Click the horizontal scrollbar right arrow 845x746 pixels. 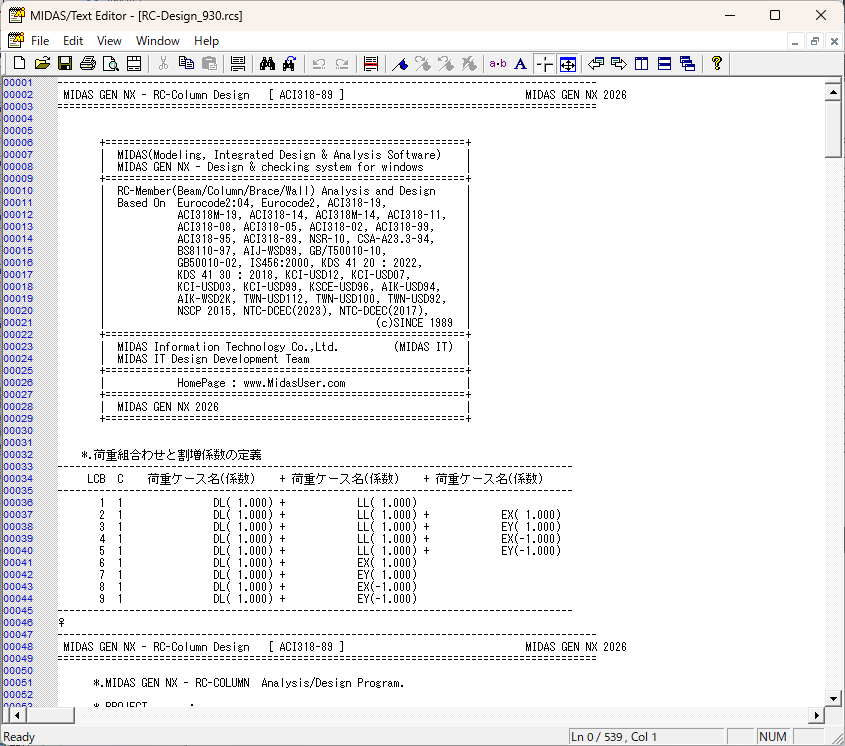coord(816,715)
